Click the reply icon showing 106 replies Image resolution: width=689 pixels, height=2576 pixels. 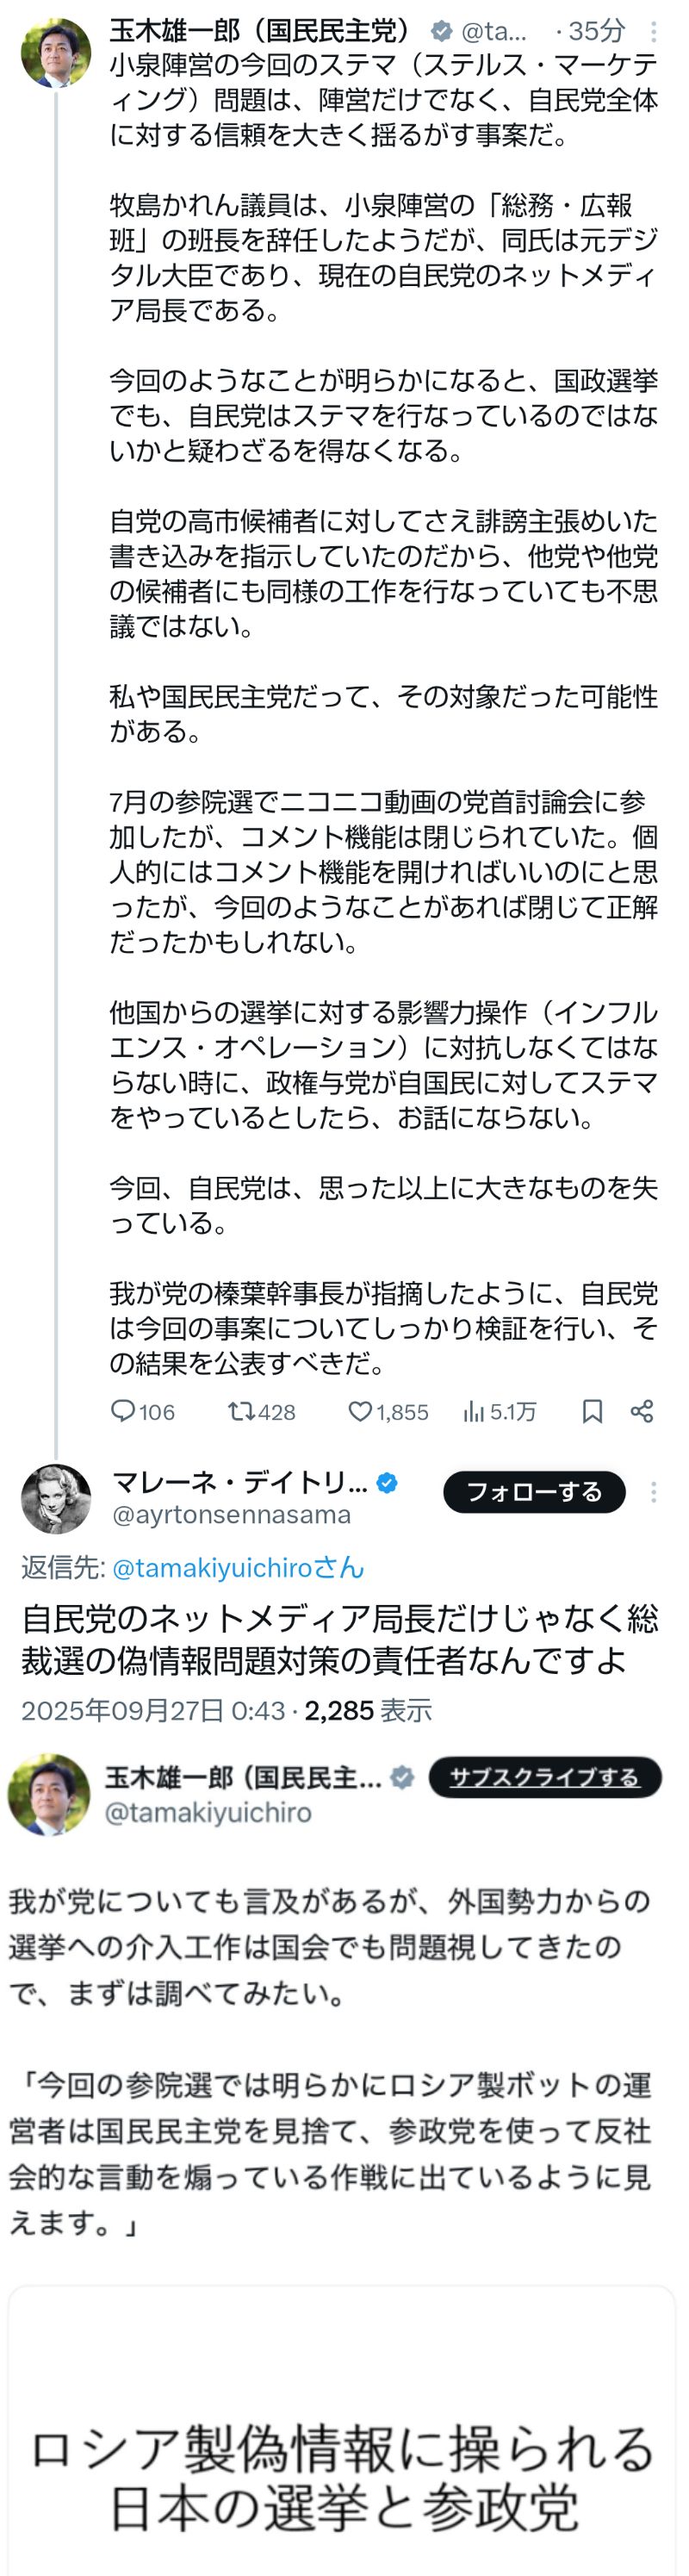[x=123, y=1410]
